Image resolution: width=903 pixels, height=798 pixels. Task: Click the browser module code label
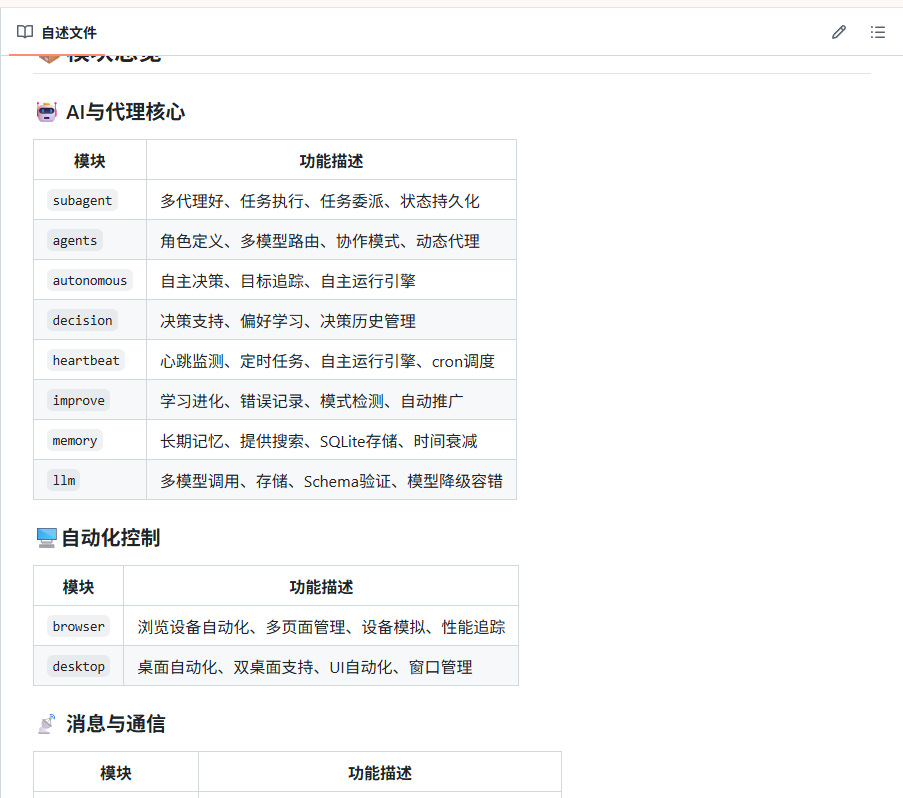(x=79, y=626)
